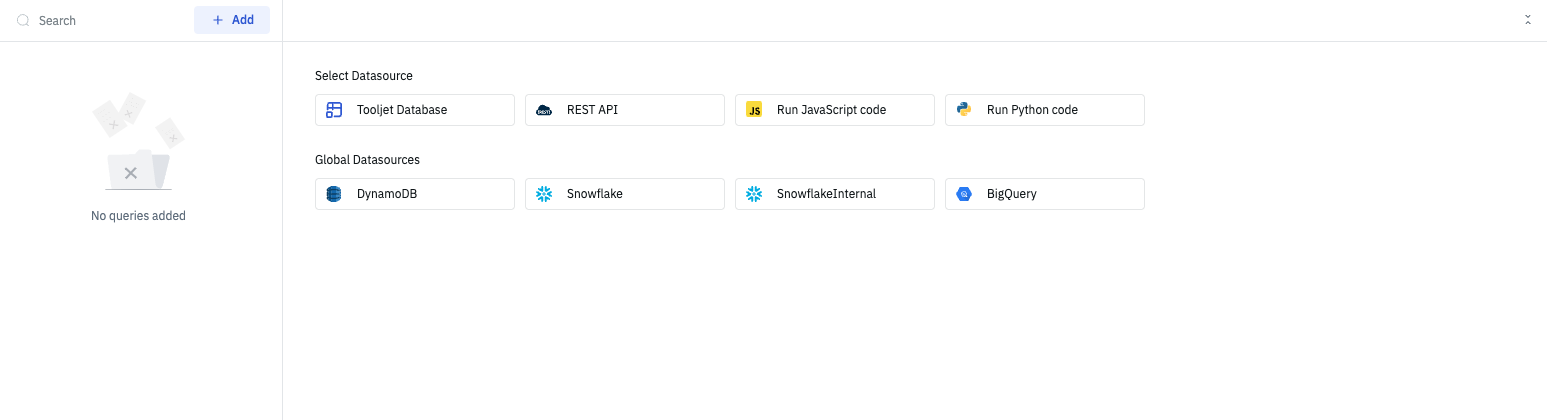This screenshot has width=1547, height=420.
Task: Click the SnowflakeInternal snowflake icon
Action: pos(754,194)
